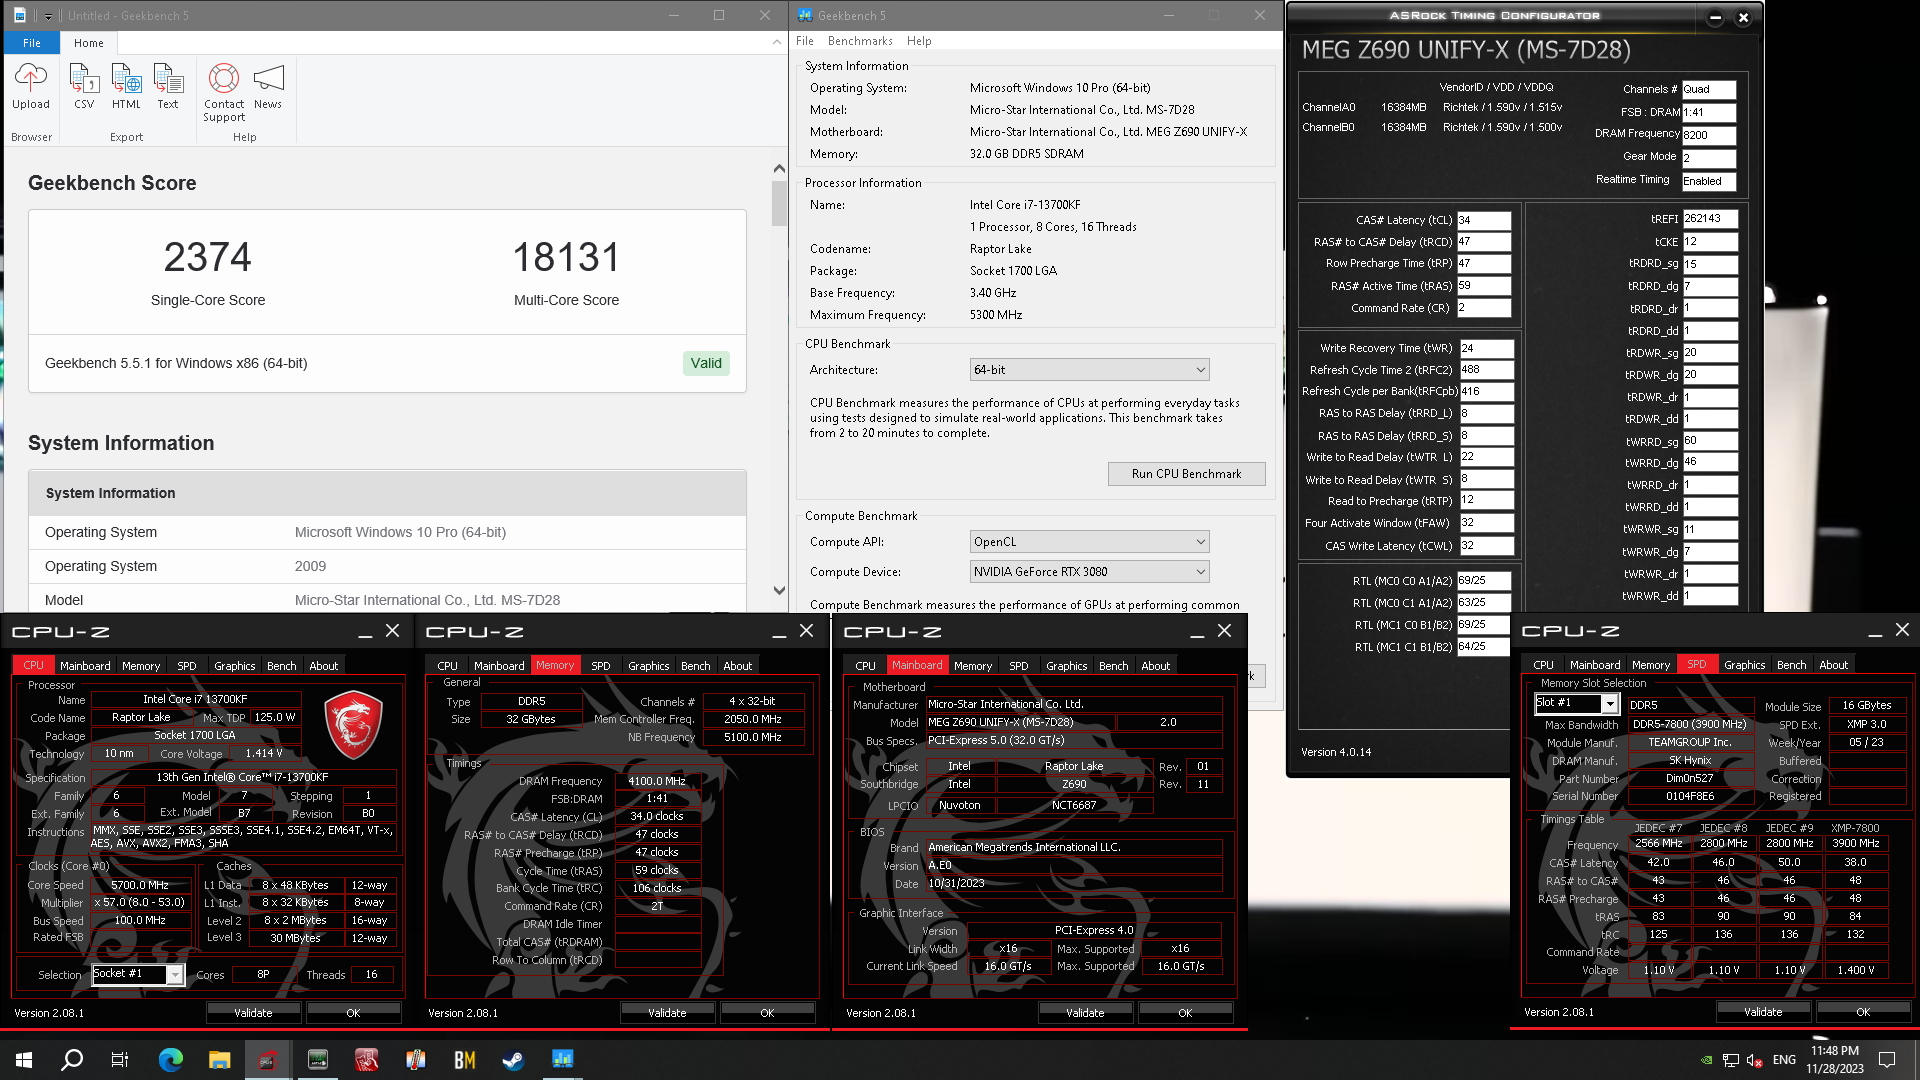Click the thermometer app taskbar icon
Viewport: 1920px width, 1080px height.
pos(416,1060)
